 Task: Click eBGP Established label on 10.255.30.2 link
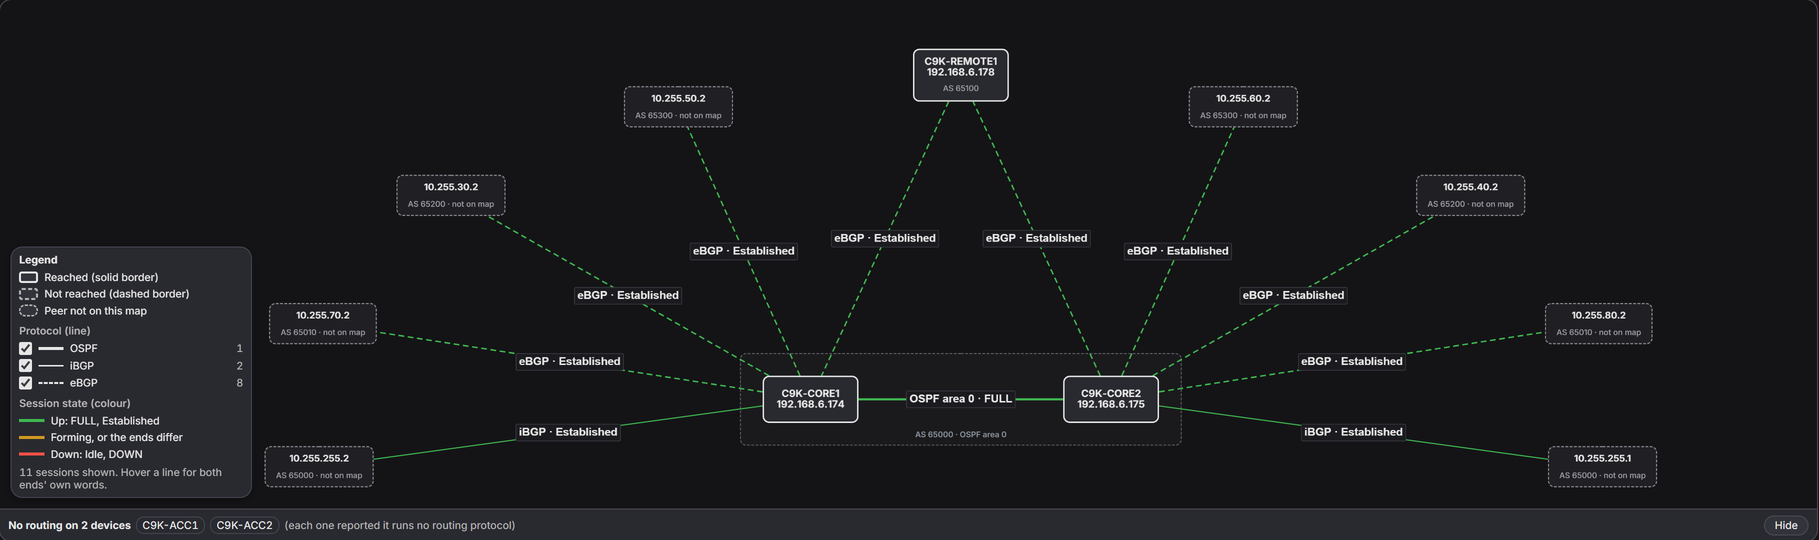coord(628,295)
